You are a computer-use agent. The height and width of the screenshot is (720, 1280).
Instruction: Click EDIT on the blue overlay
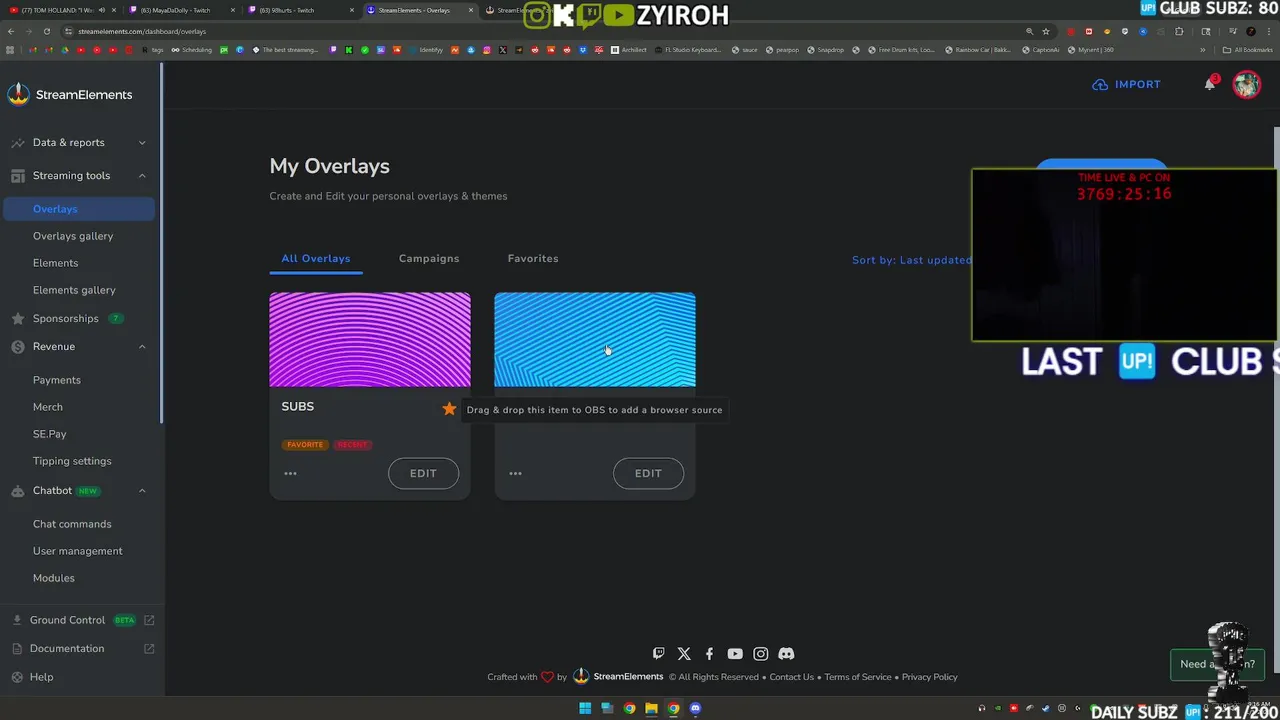click(x=648, y=473)
